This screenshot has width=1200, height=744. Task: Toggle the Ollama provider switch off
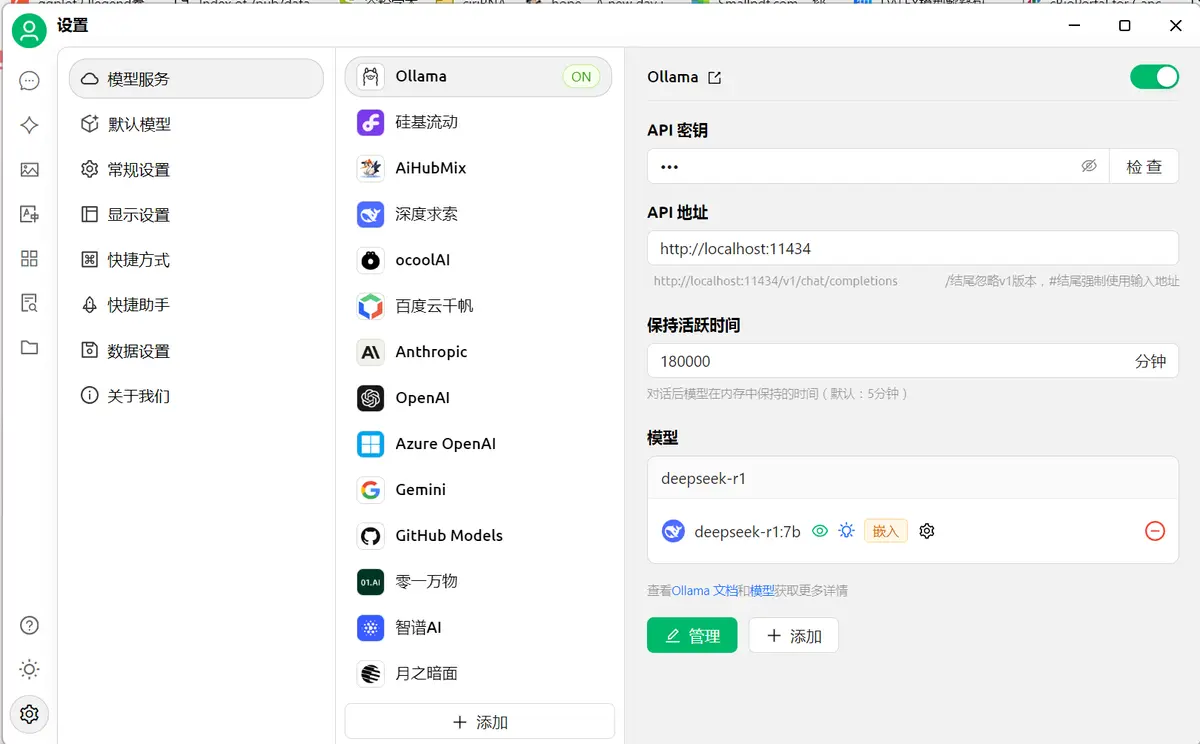[1154, 77]
